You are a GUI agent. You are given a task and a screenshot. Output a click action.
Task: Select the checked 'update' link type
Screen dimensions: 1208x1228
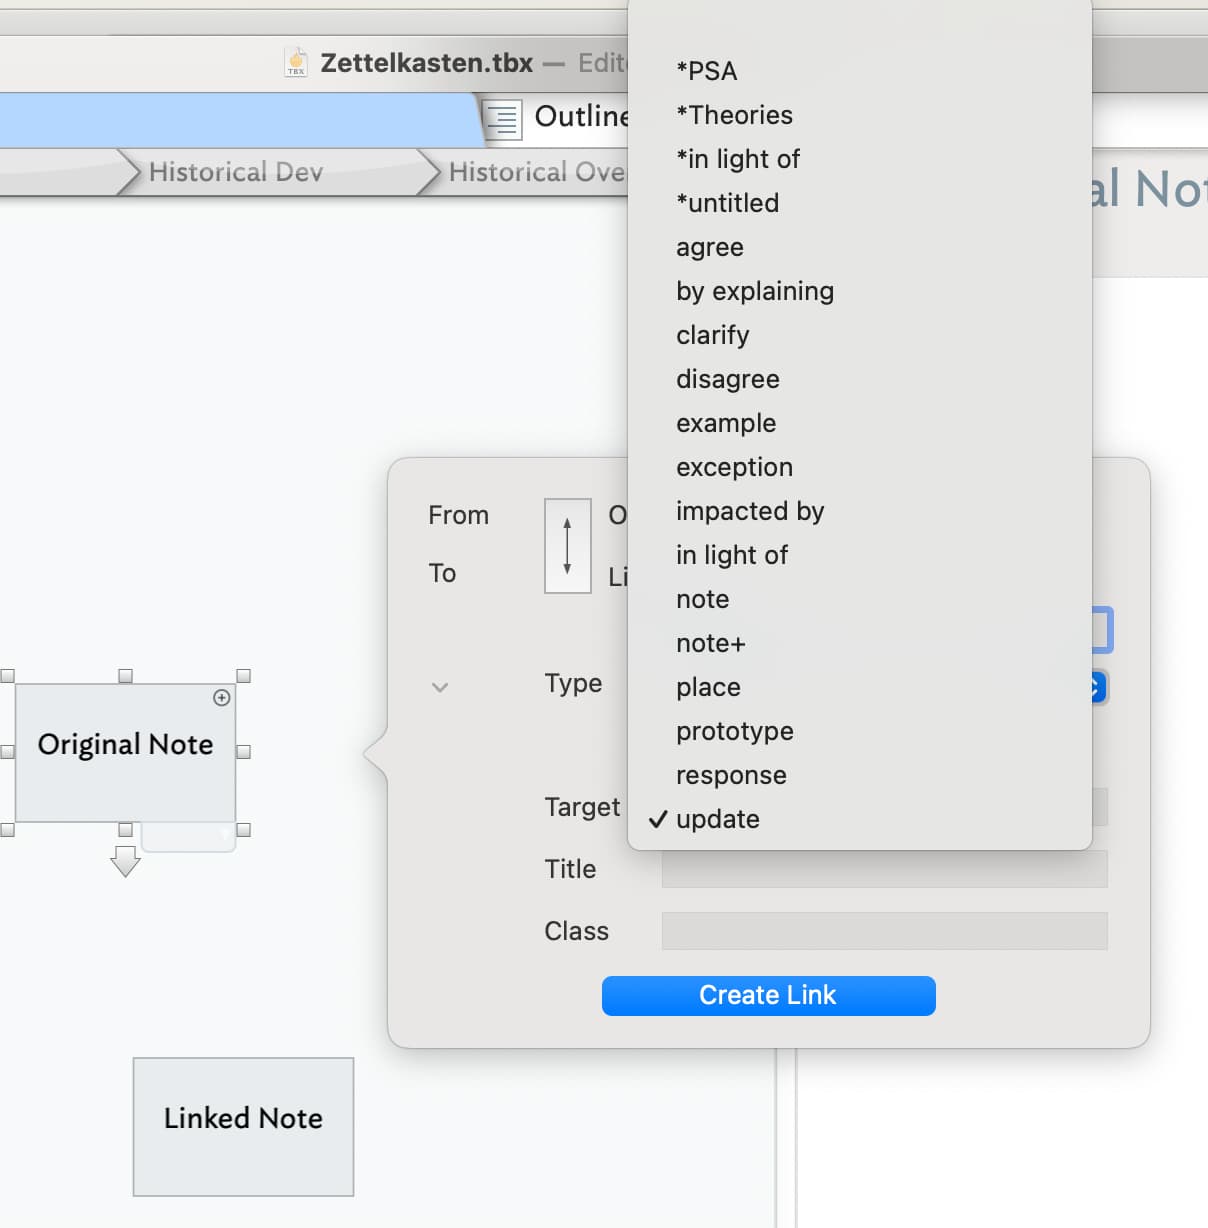pos(717,819)
